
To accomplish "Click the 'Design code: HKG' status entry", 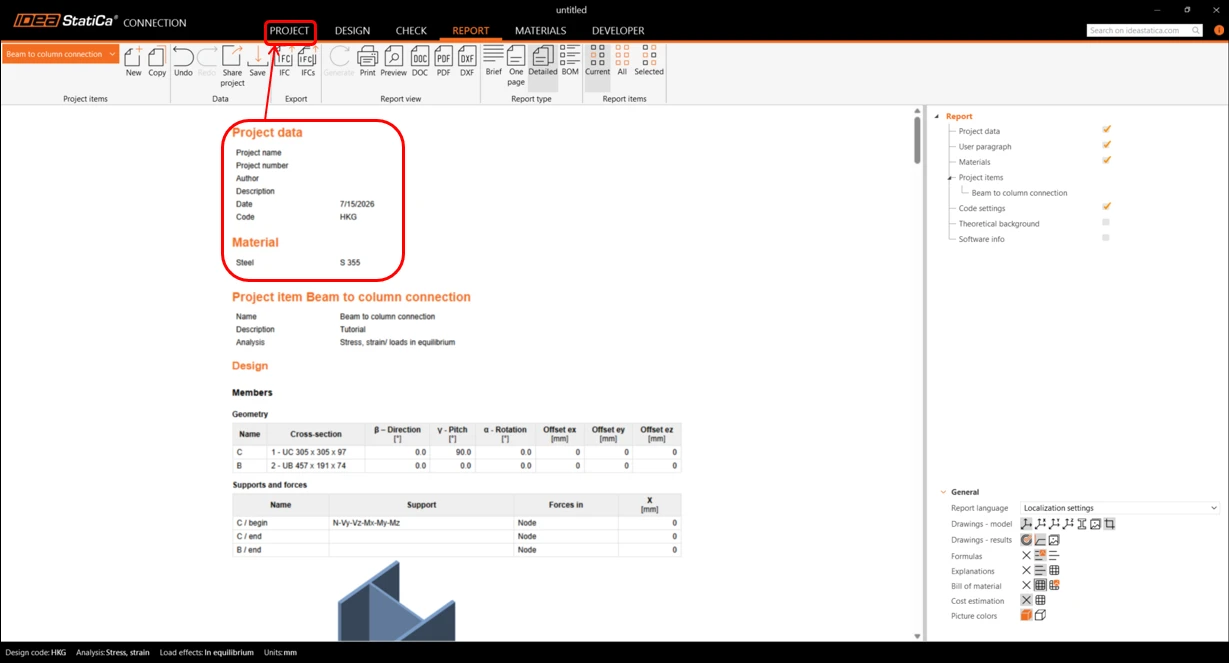I will tap(36, 652).
